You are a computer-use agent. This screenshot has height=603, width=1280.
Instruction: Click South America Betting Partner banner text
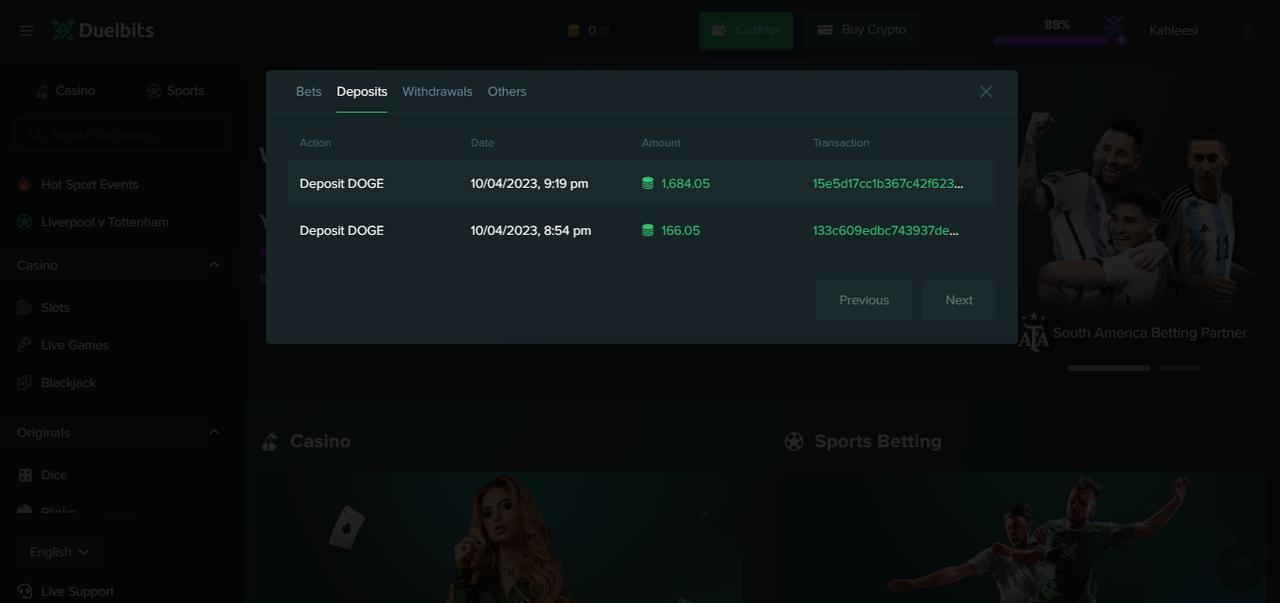[x=1150, y=333]
